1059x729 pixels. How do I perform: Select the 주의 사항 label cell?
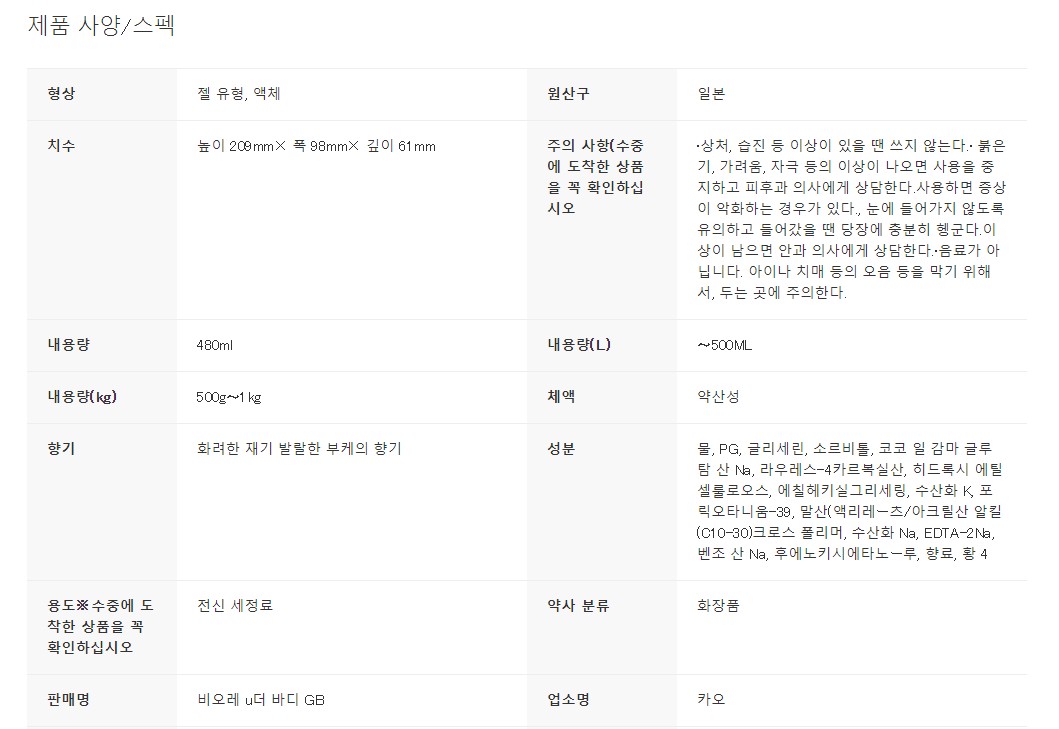[602, 220]
